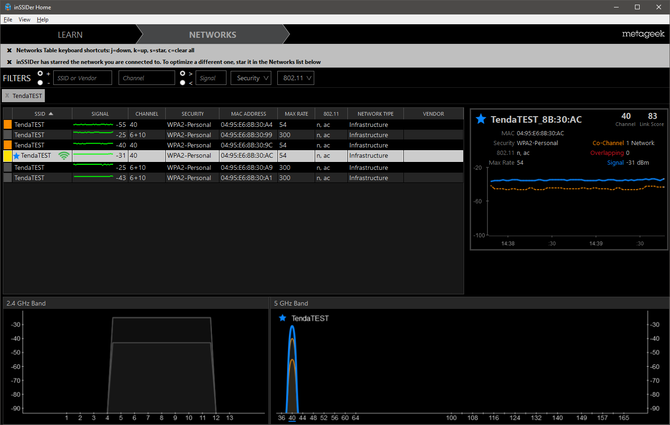This screenshot has height=425, width=670.
Task: Sort by the MAX RATE column header
Action: coord(296,114)
